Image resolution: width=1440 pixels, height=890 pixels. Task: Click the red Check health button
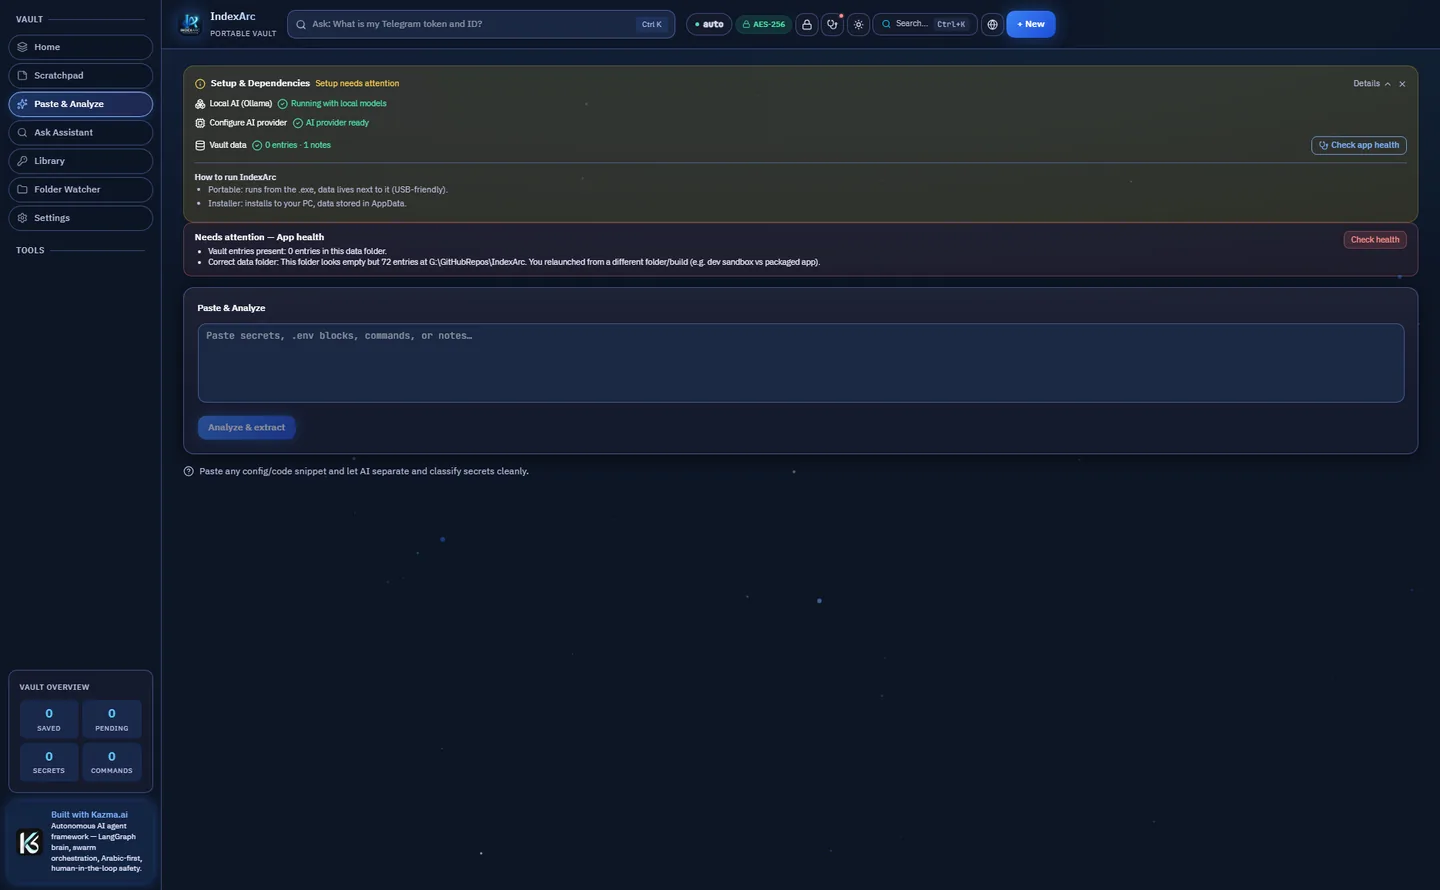click(x=1375, y=240)
